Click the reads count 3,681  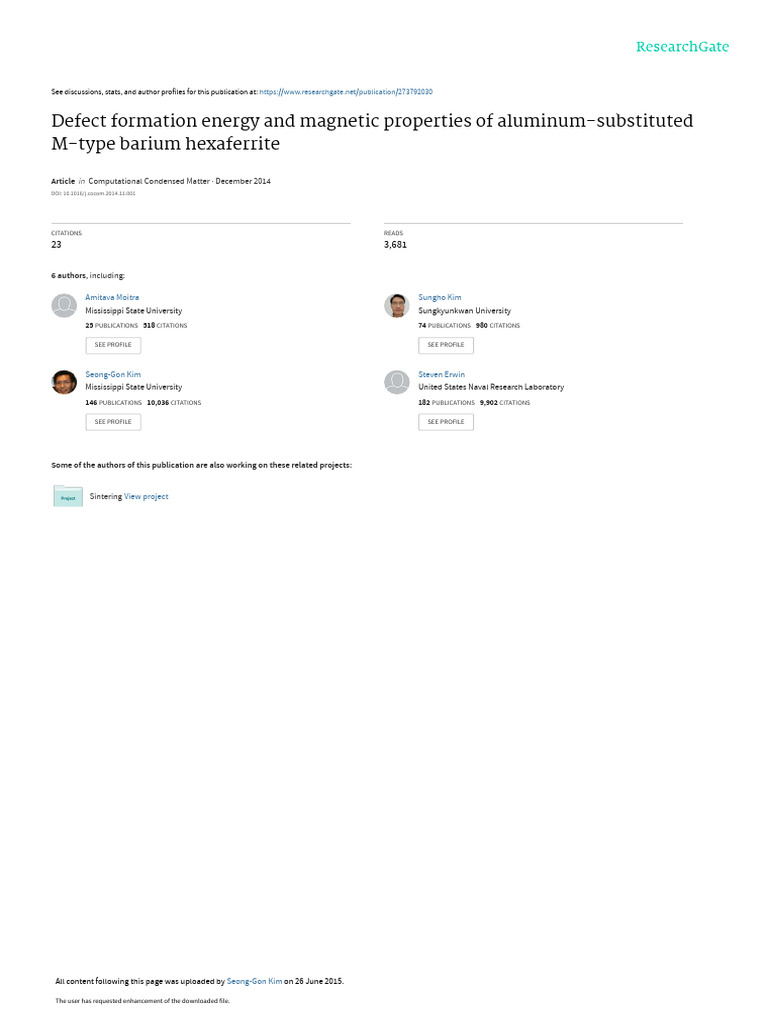395,245
